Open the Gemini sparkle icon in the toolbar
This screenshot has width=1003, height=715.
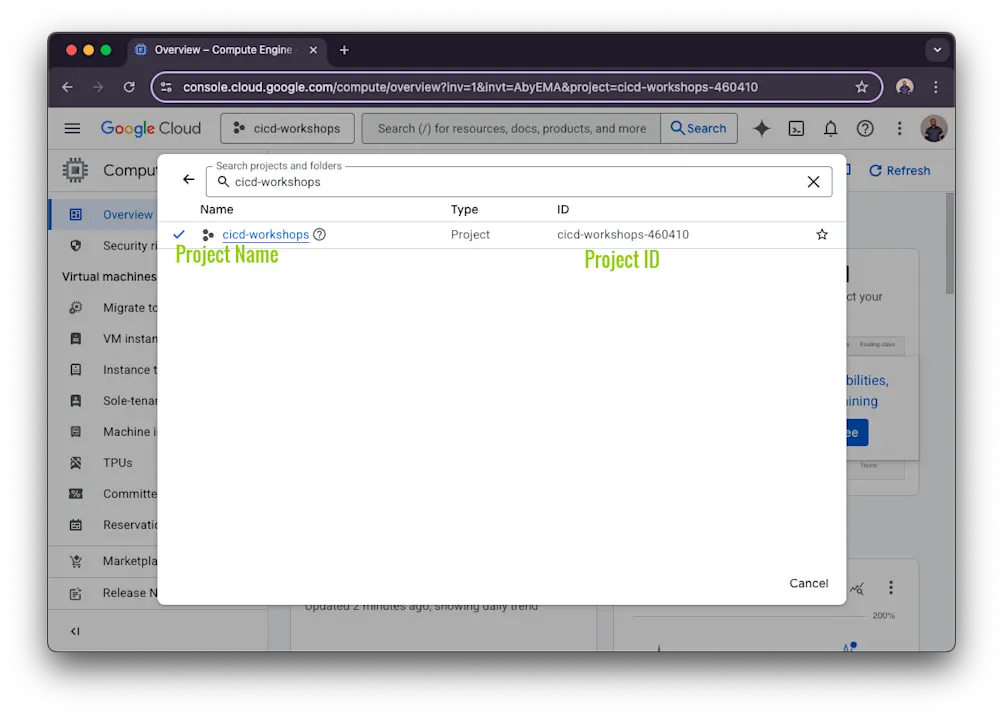(x=761, y=128)
